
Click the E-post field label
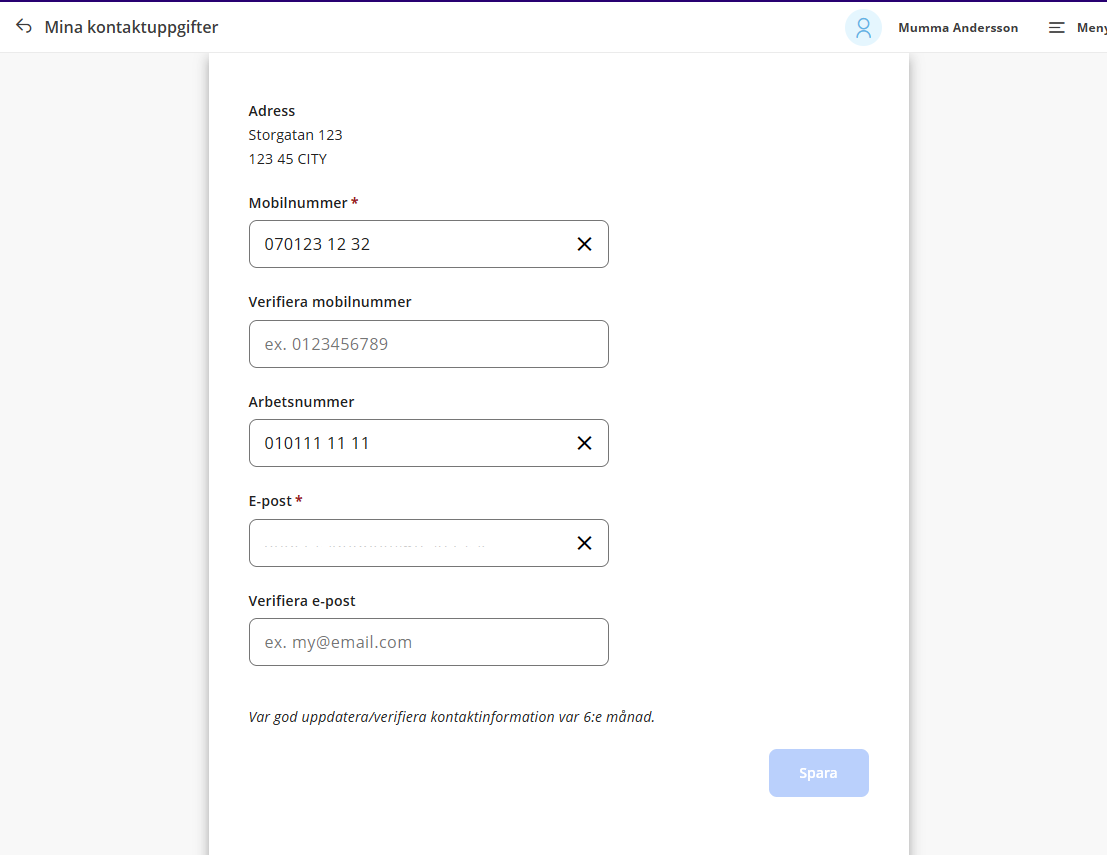coord(270,501)
